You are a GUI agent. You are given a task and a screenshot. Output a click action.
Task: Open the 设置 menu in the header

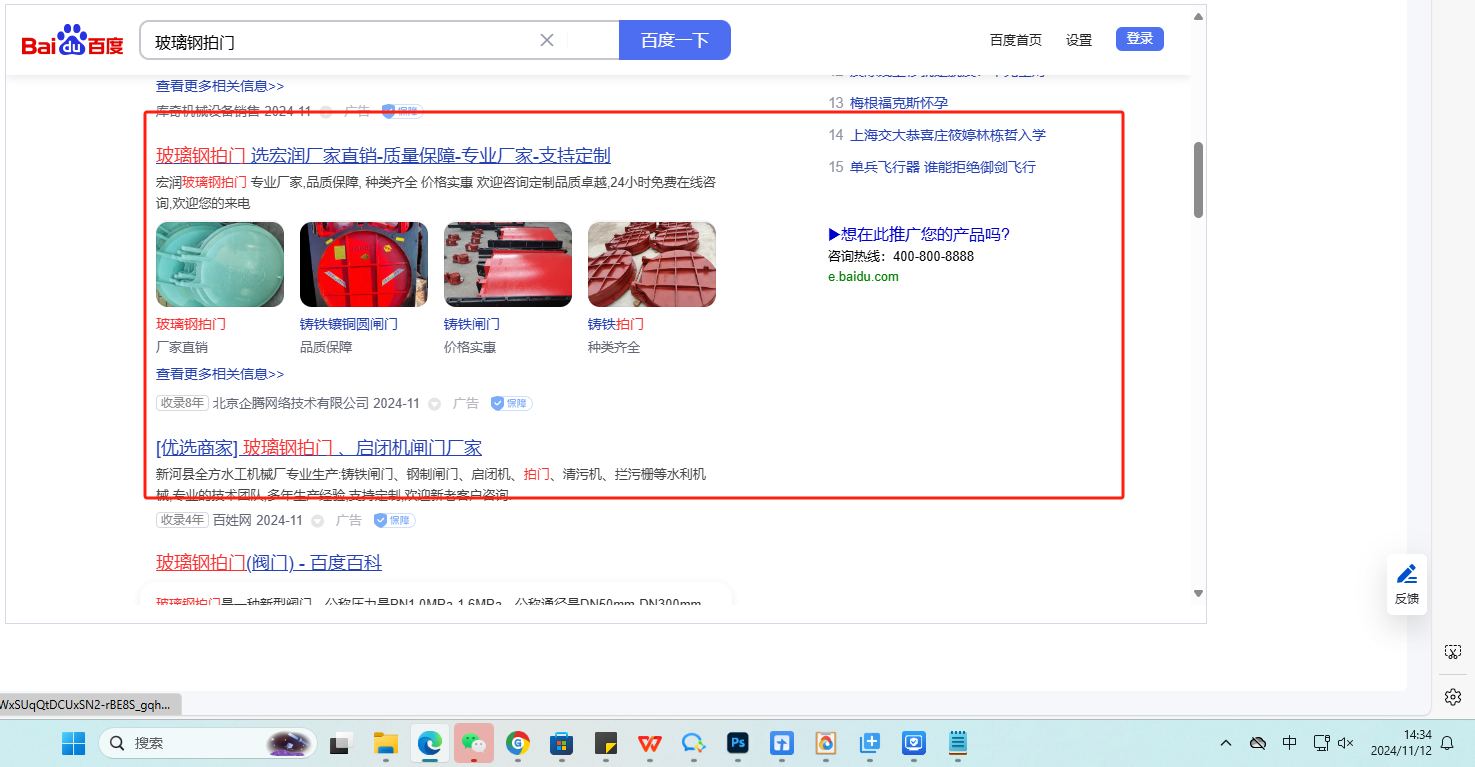(1079, 40)
